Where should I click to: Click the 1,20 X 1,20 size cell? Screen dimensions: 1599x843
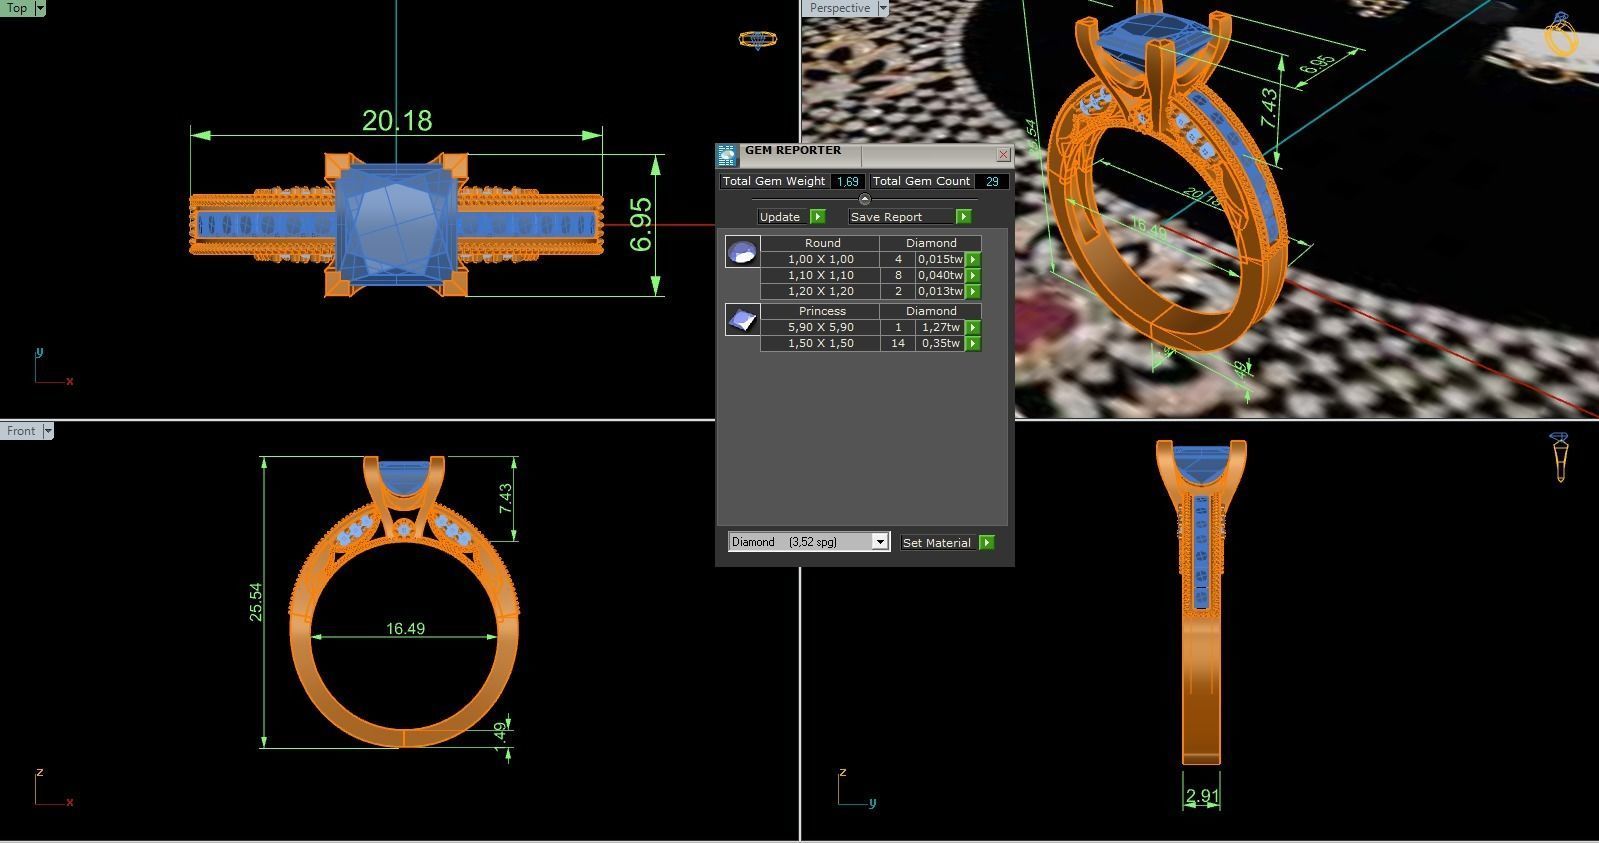(820, 291)
